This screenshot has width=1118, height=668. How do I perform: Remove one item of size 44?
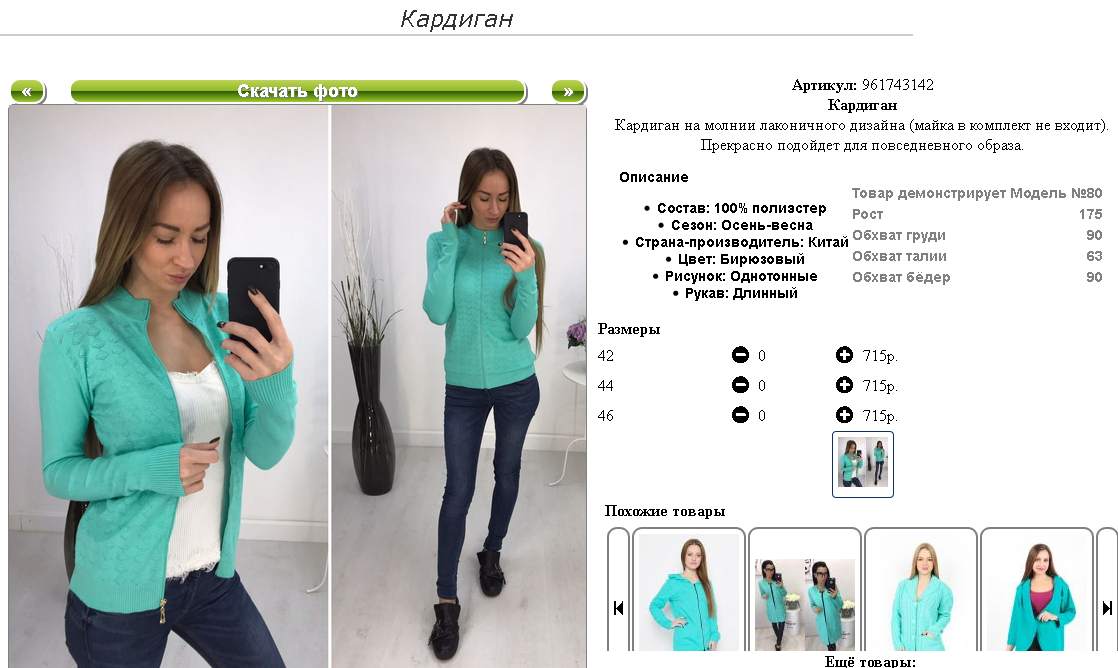coord(740,385)
